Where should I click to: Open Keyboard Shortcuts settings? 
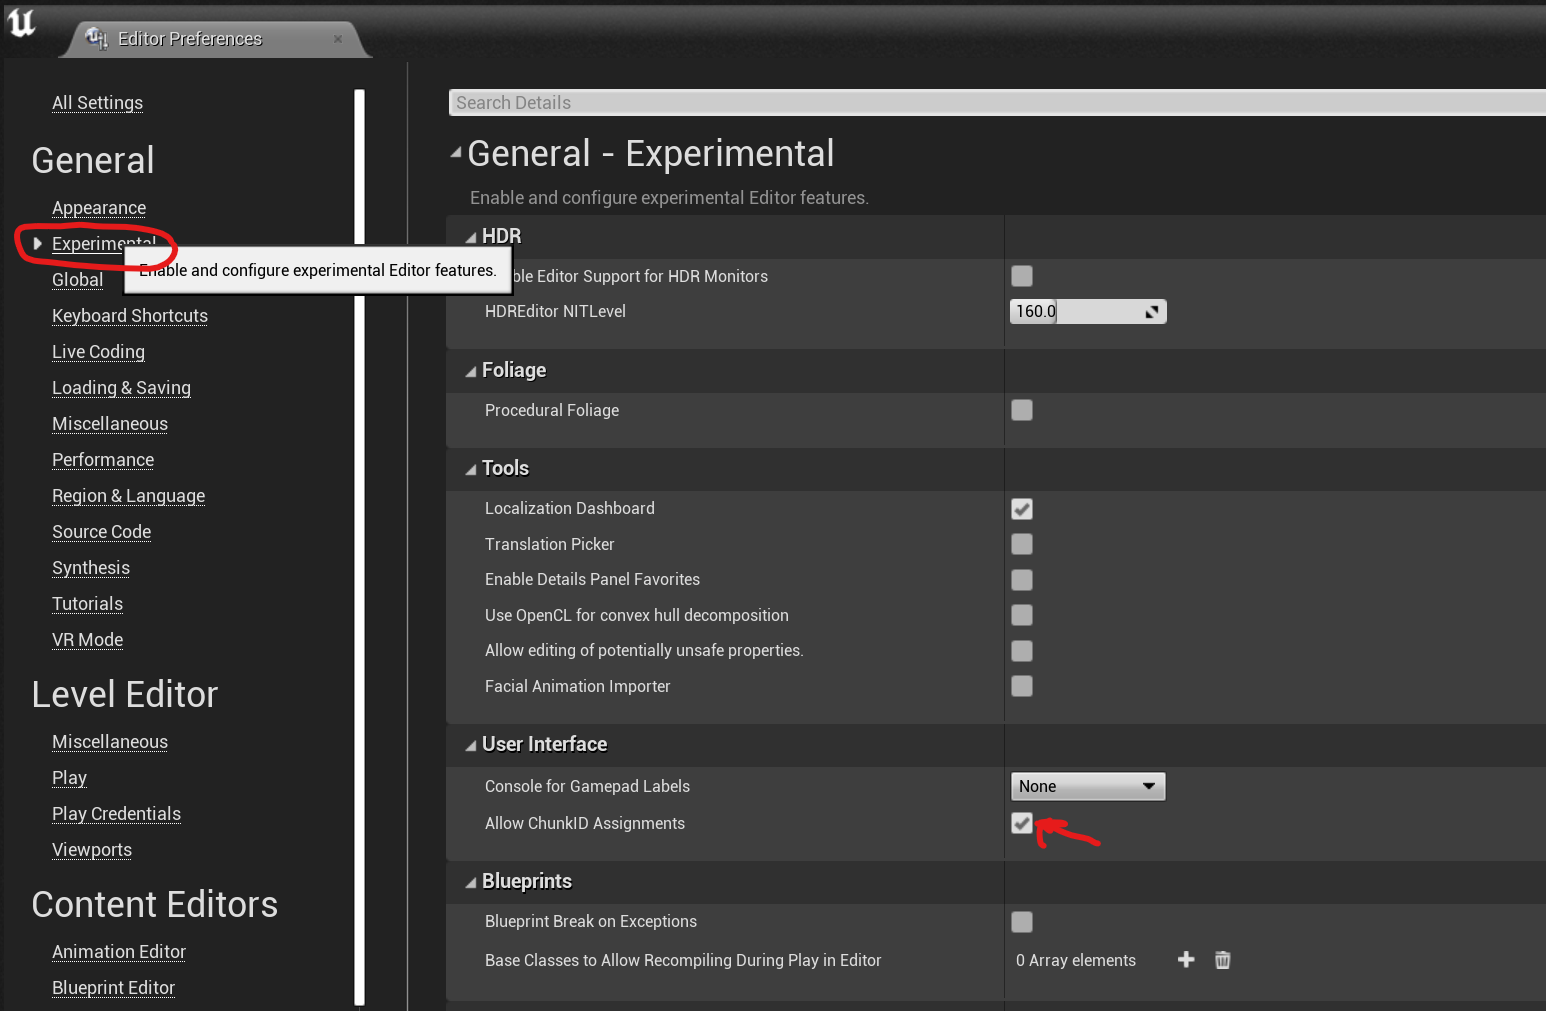coord(130,316)
